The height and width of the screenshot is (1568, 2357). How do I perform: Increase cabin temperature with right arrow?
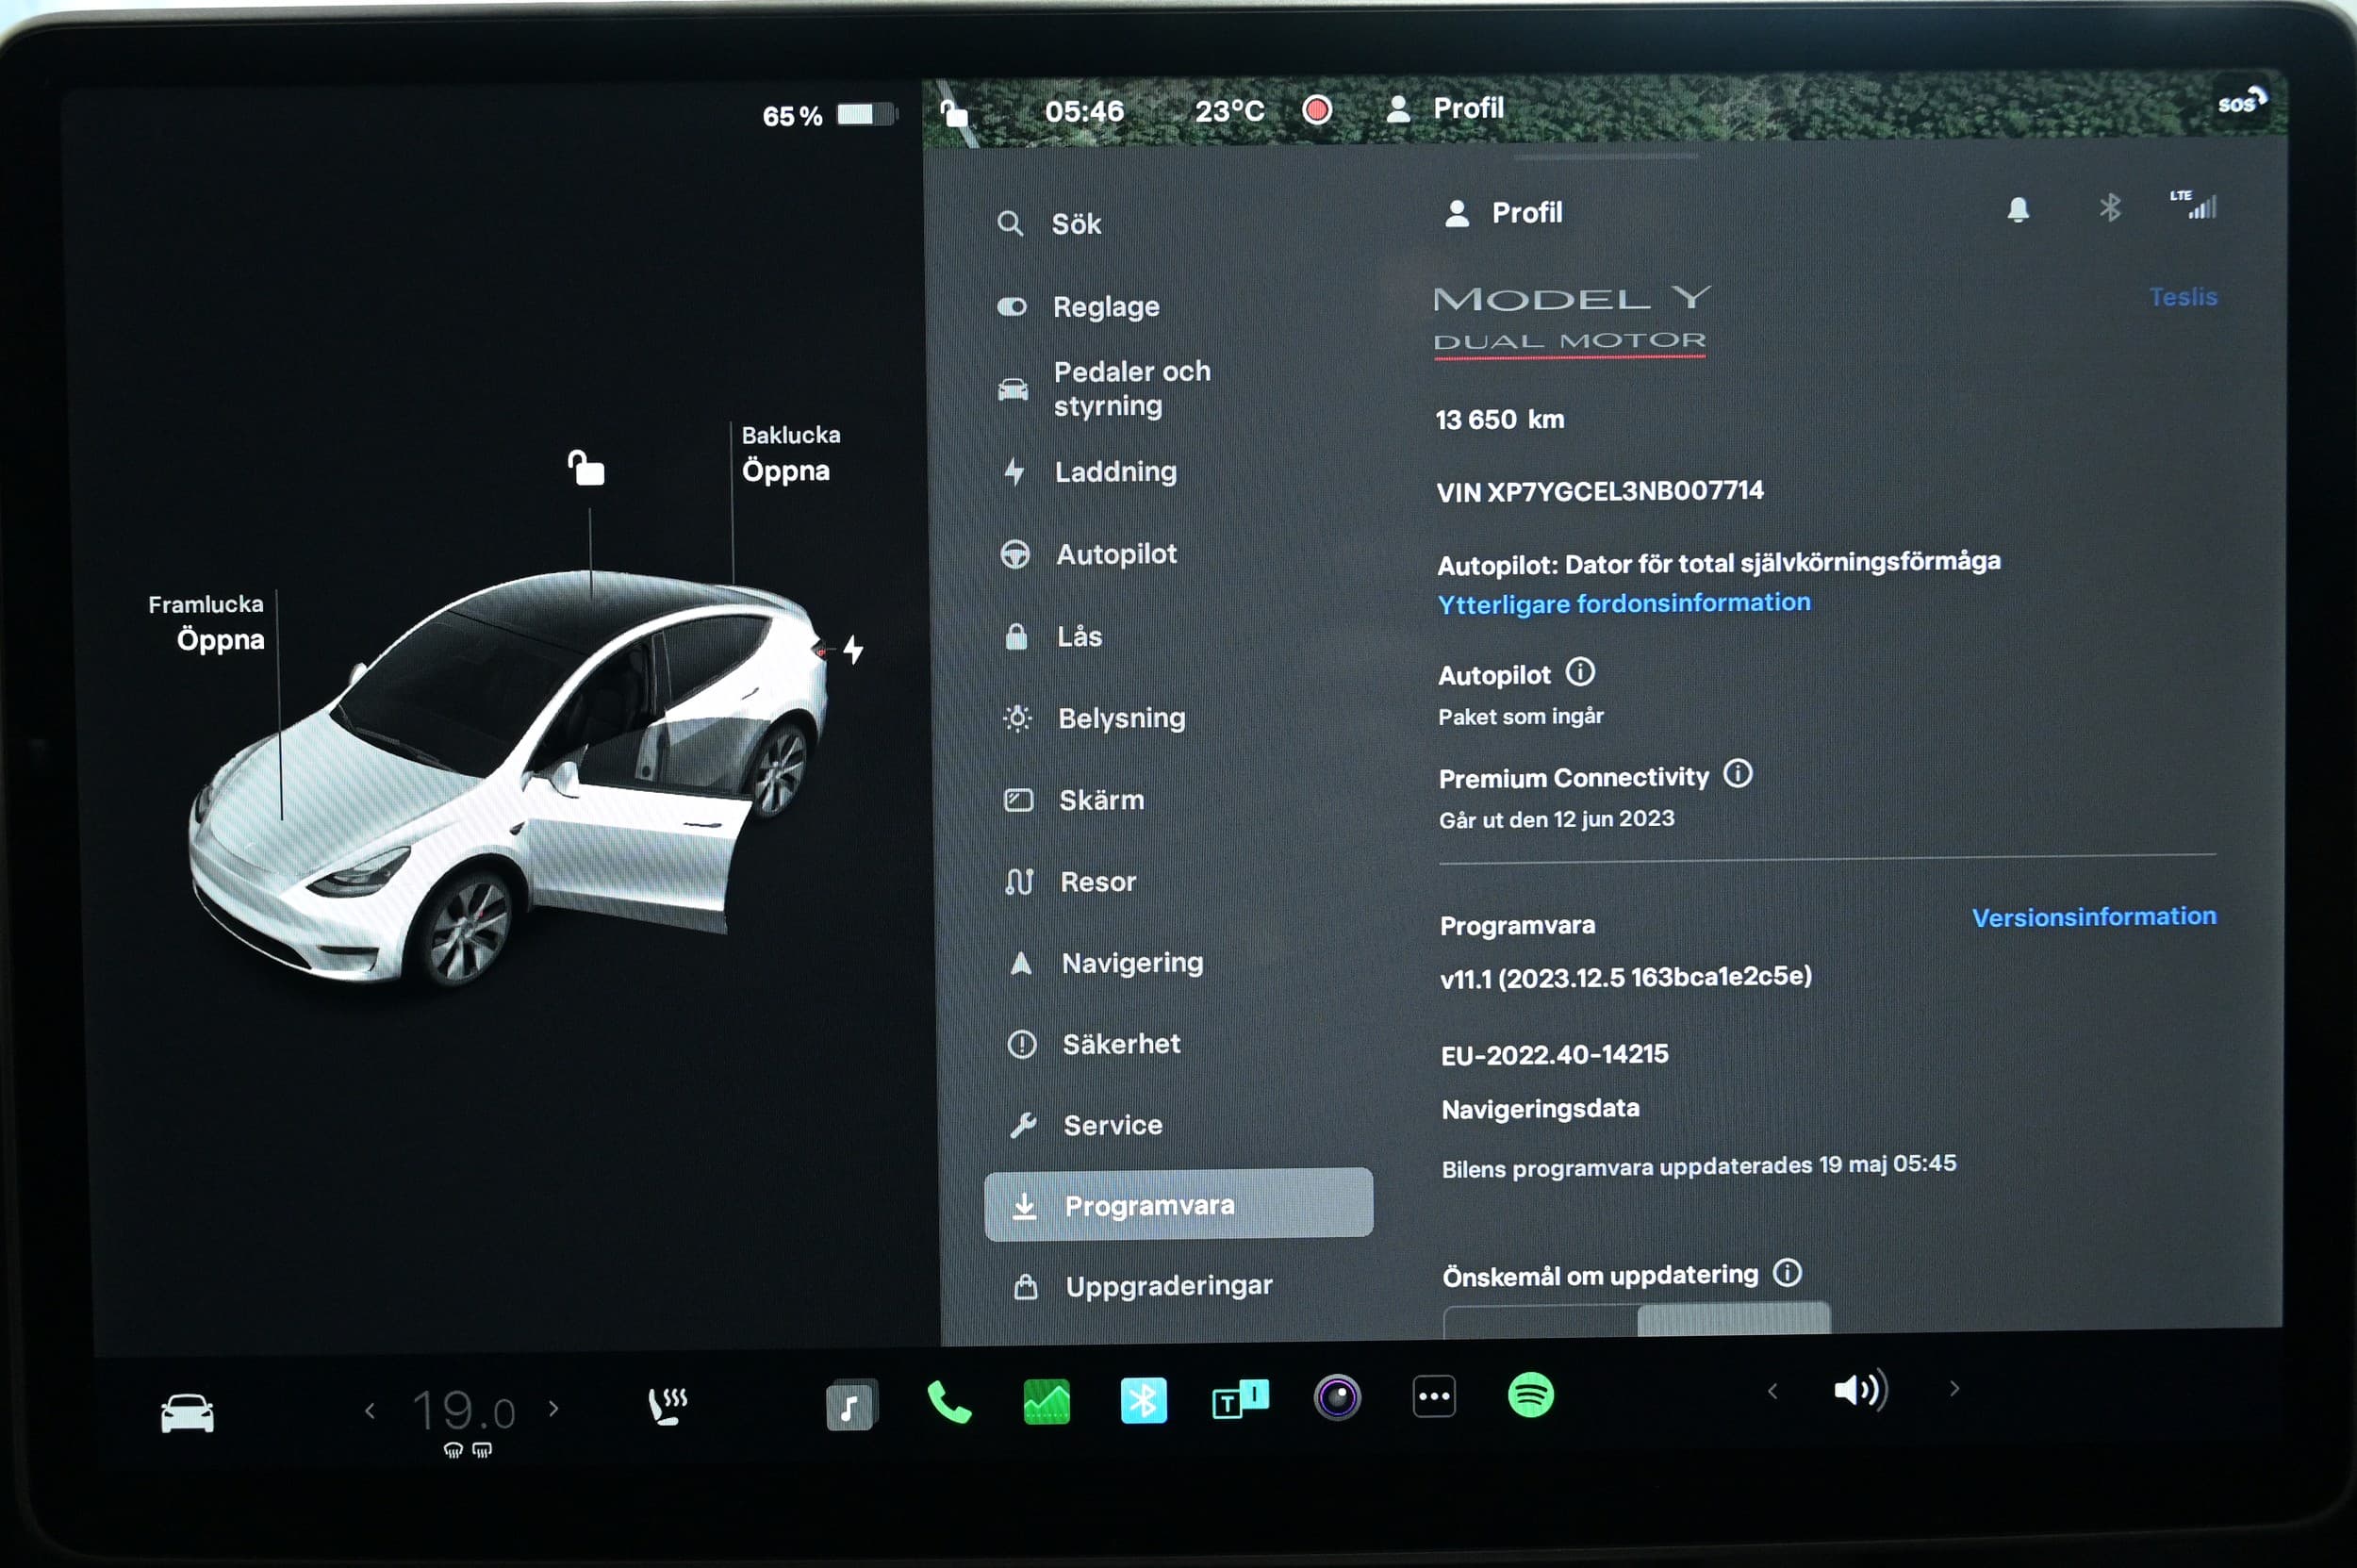tap(554, 1408)
